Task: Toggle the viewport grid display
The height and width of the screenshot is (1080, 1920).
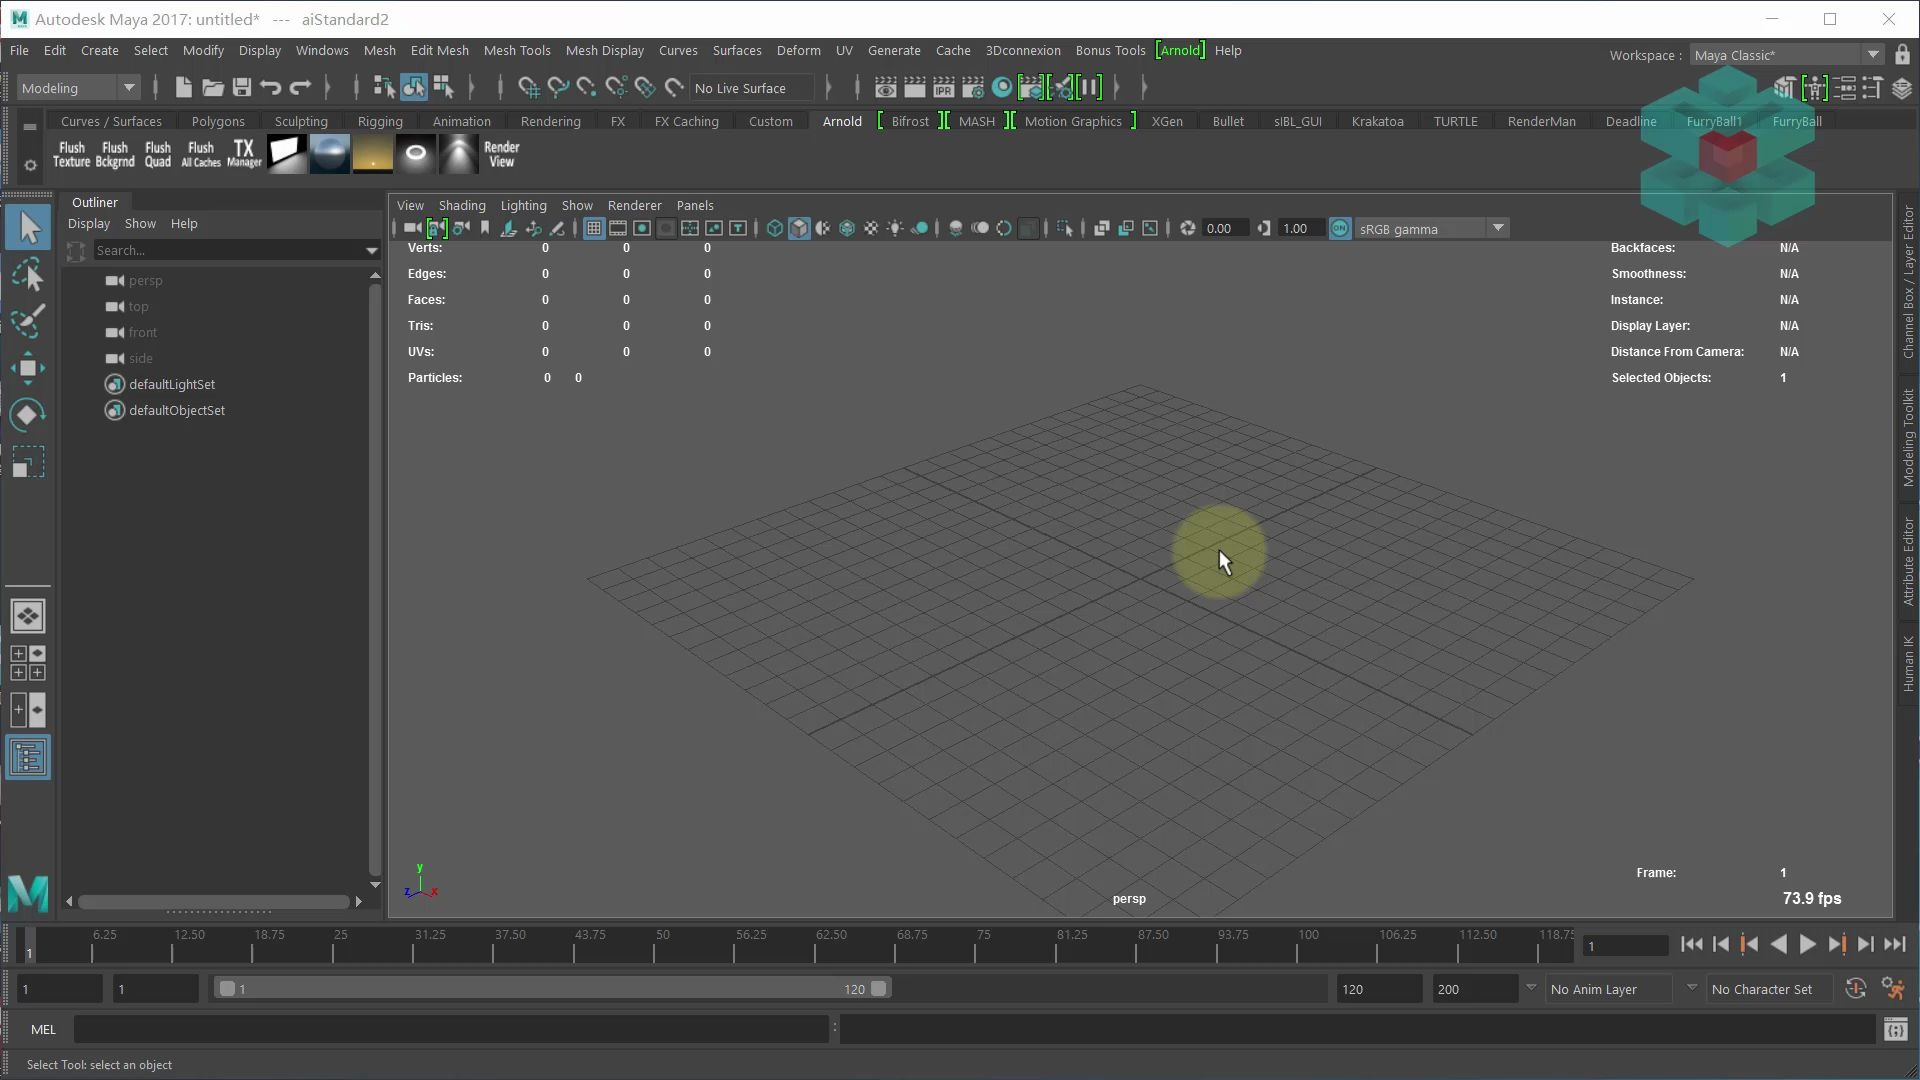Action: 594,229
